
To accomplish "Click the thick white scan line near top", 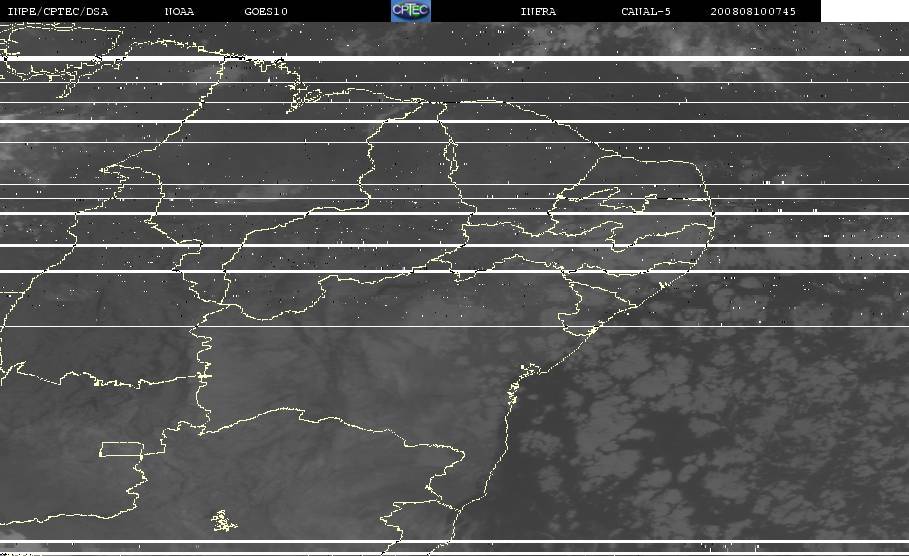I will [x=454, y=59].
